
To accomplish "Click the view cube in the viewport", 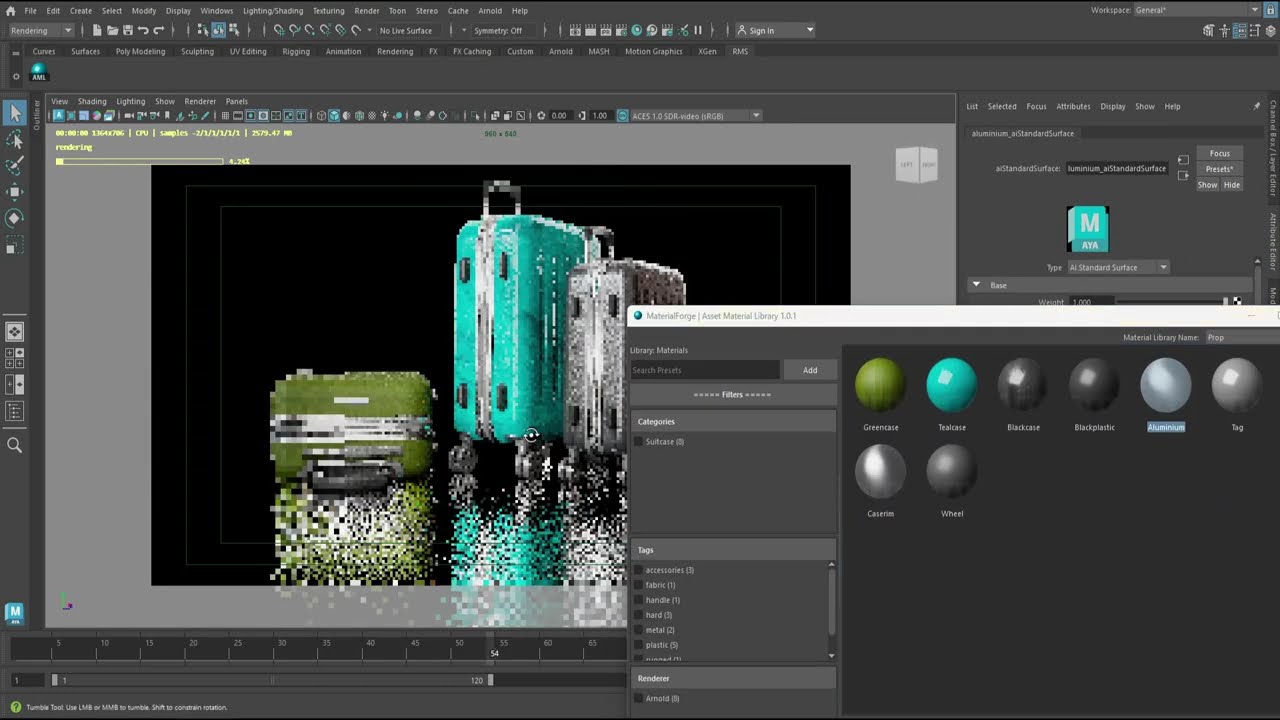I will [917, 165].
